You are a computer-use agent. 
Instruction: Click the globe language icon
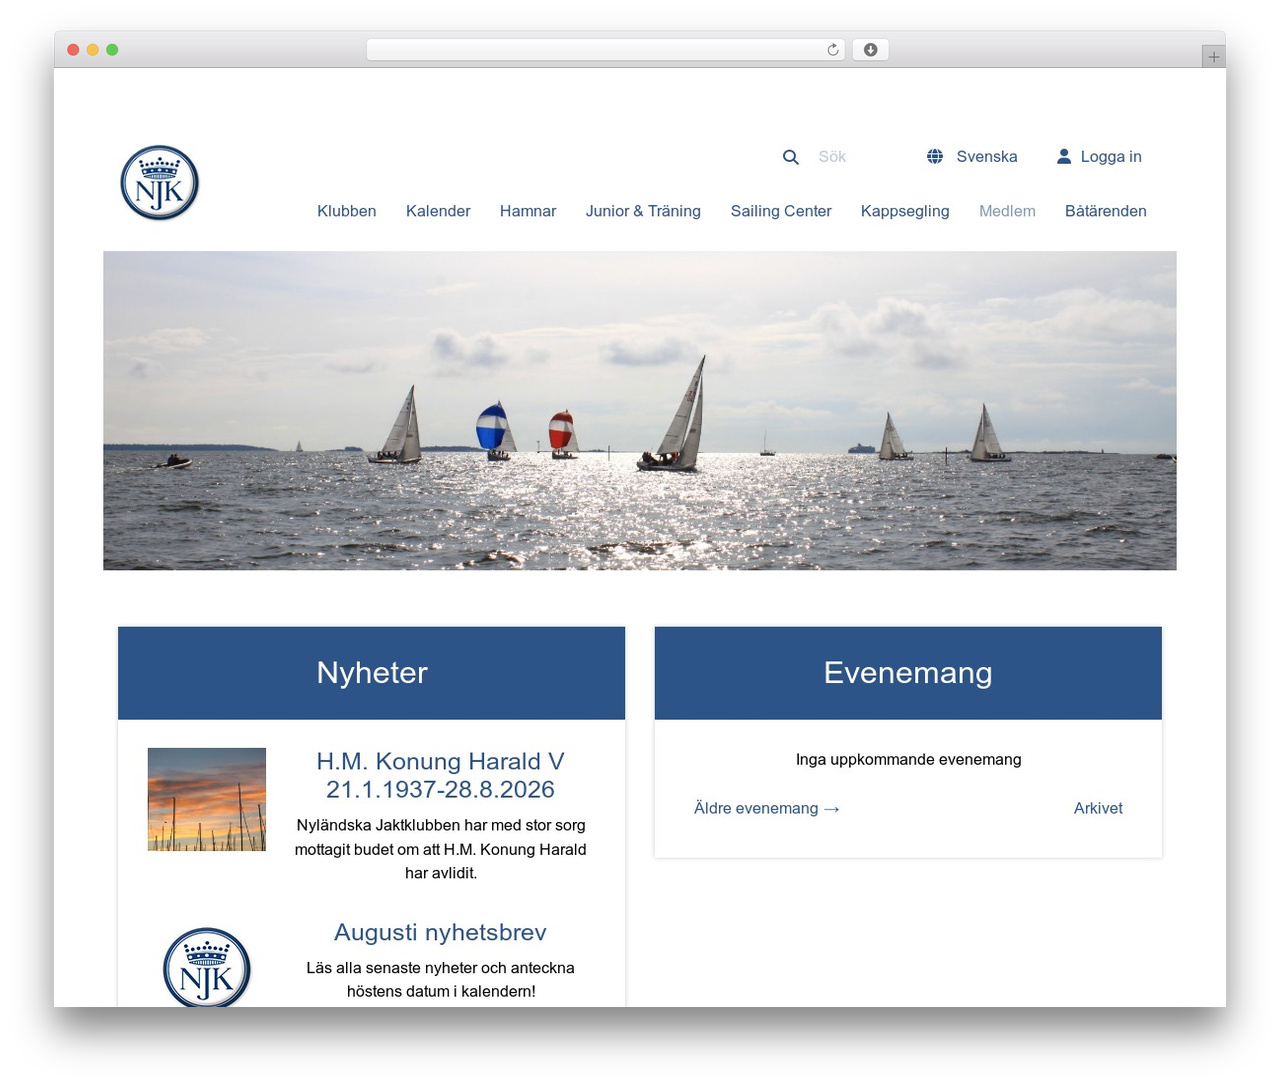click(935, 156)
